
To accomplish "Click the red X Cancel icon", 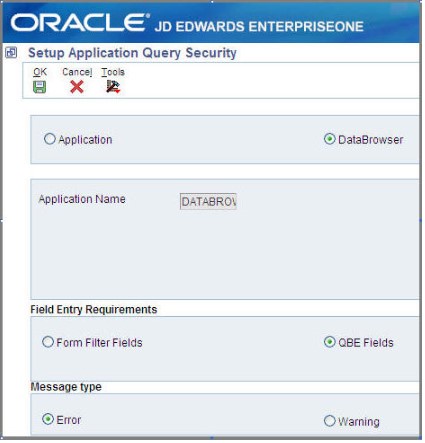I will pos(77,87).
